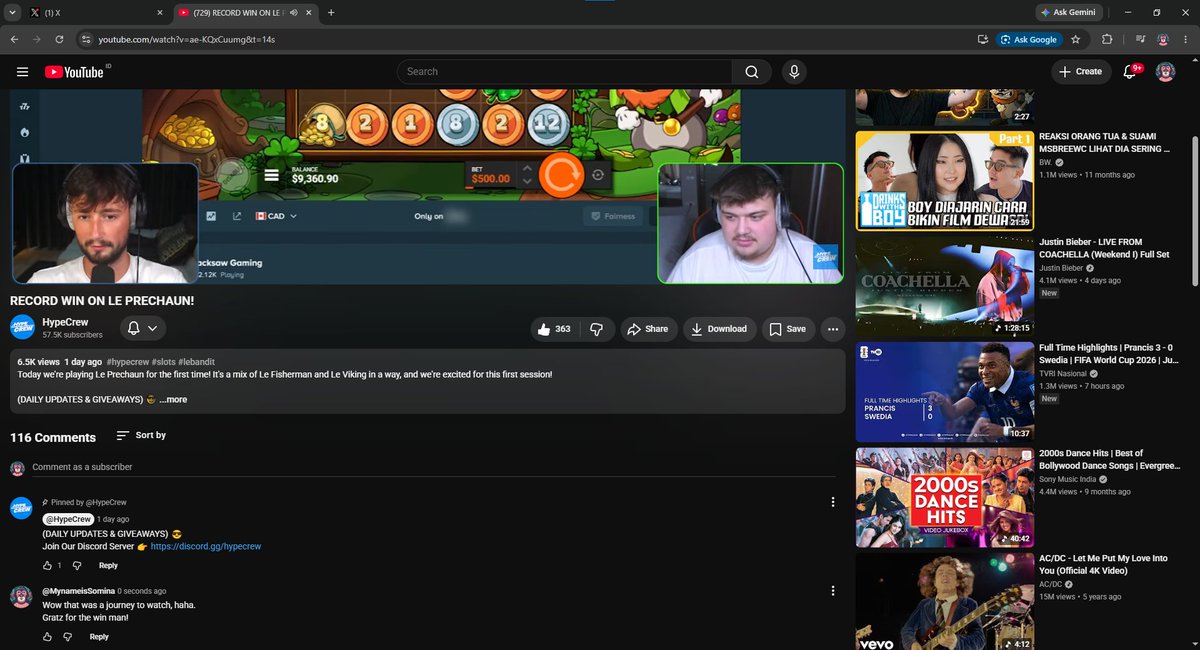Open action menu for pinned comment
1200x650 pixels.
[833, 502]
